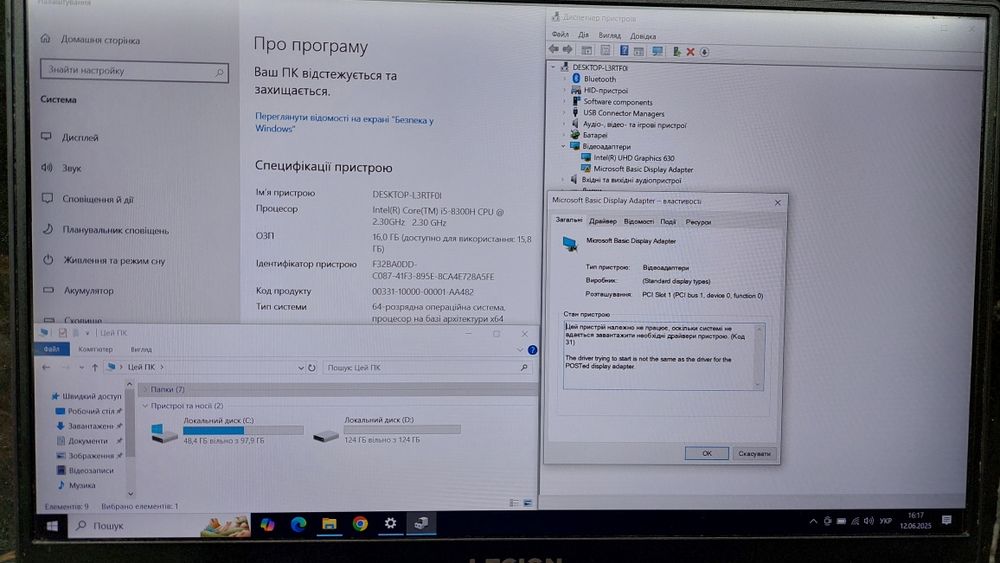Image resolution: width=1000 pixels, height=563 pixels.
Task: Click the Back arrow in Explorer window
Action: click(46, 367)
